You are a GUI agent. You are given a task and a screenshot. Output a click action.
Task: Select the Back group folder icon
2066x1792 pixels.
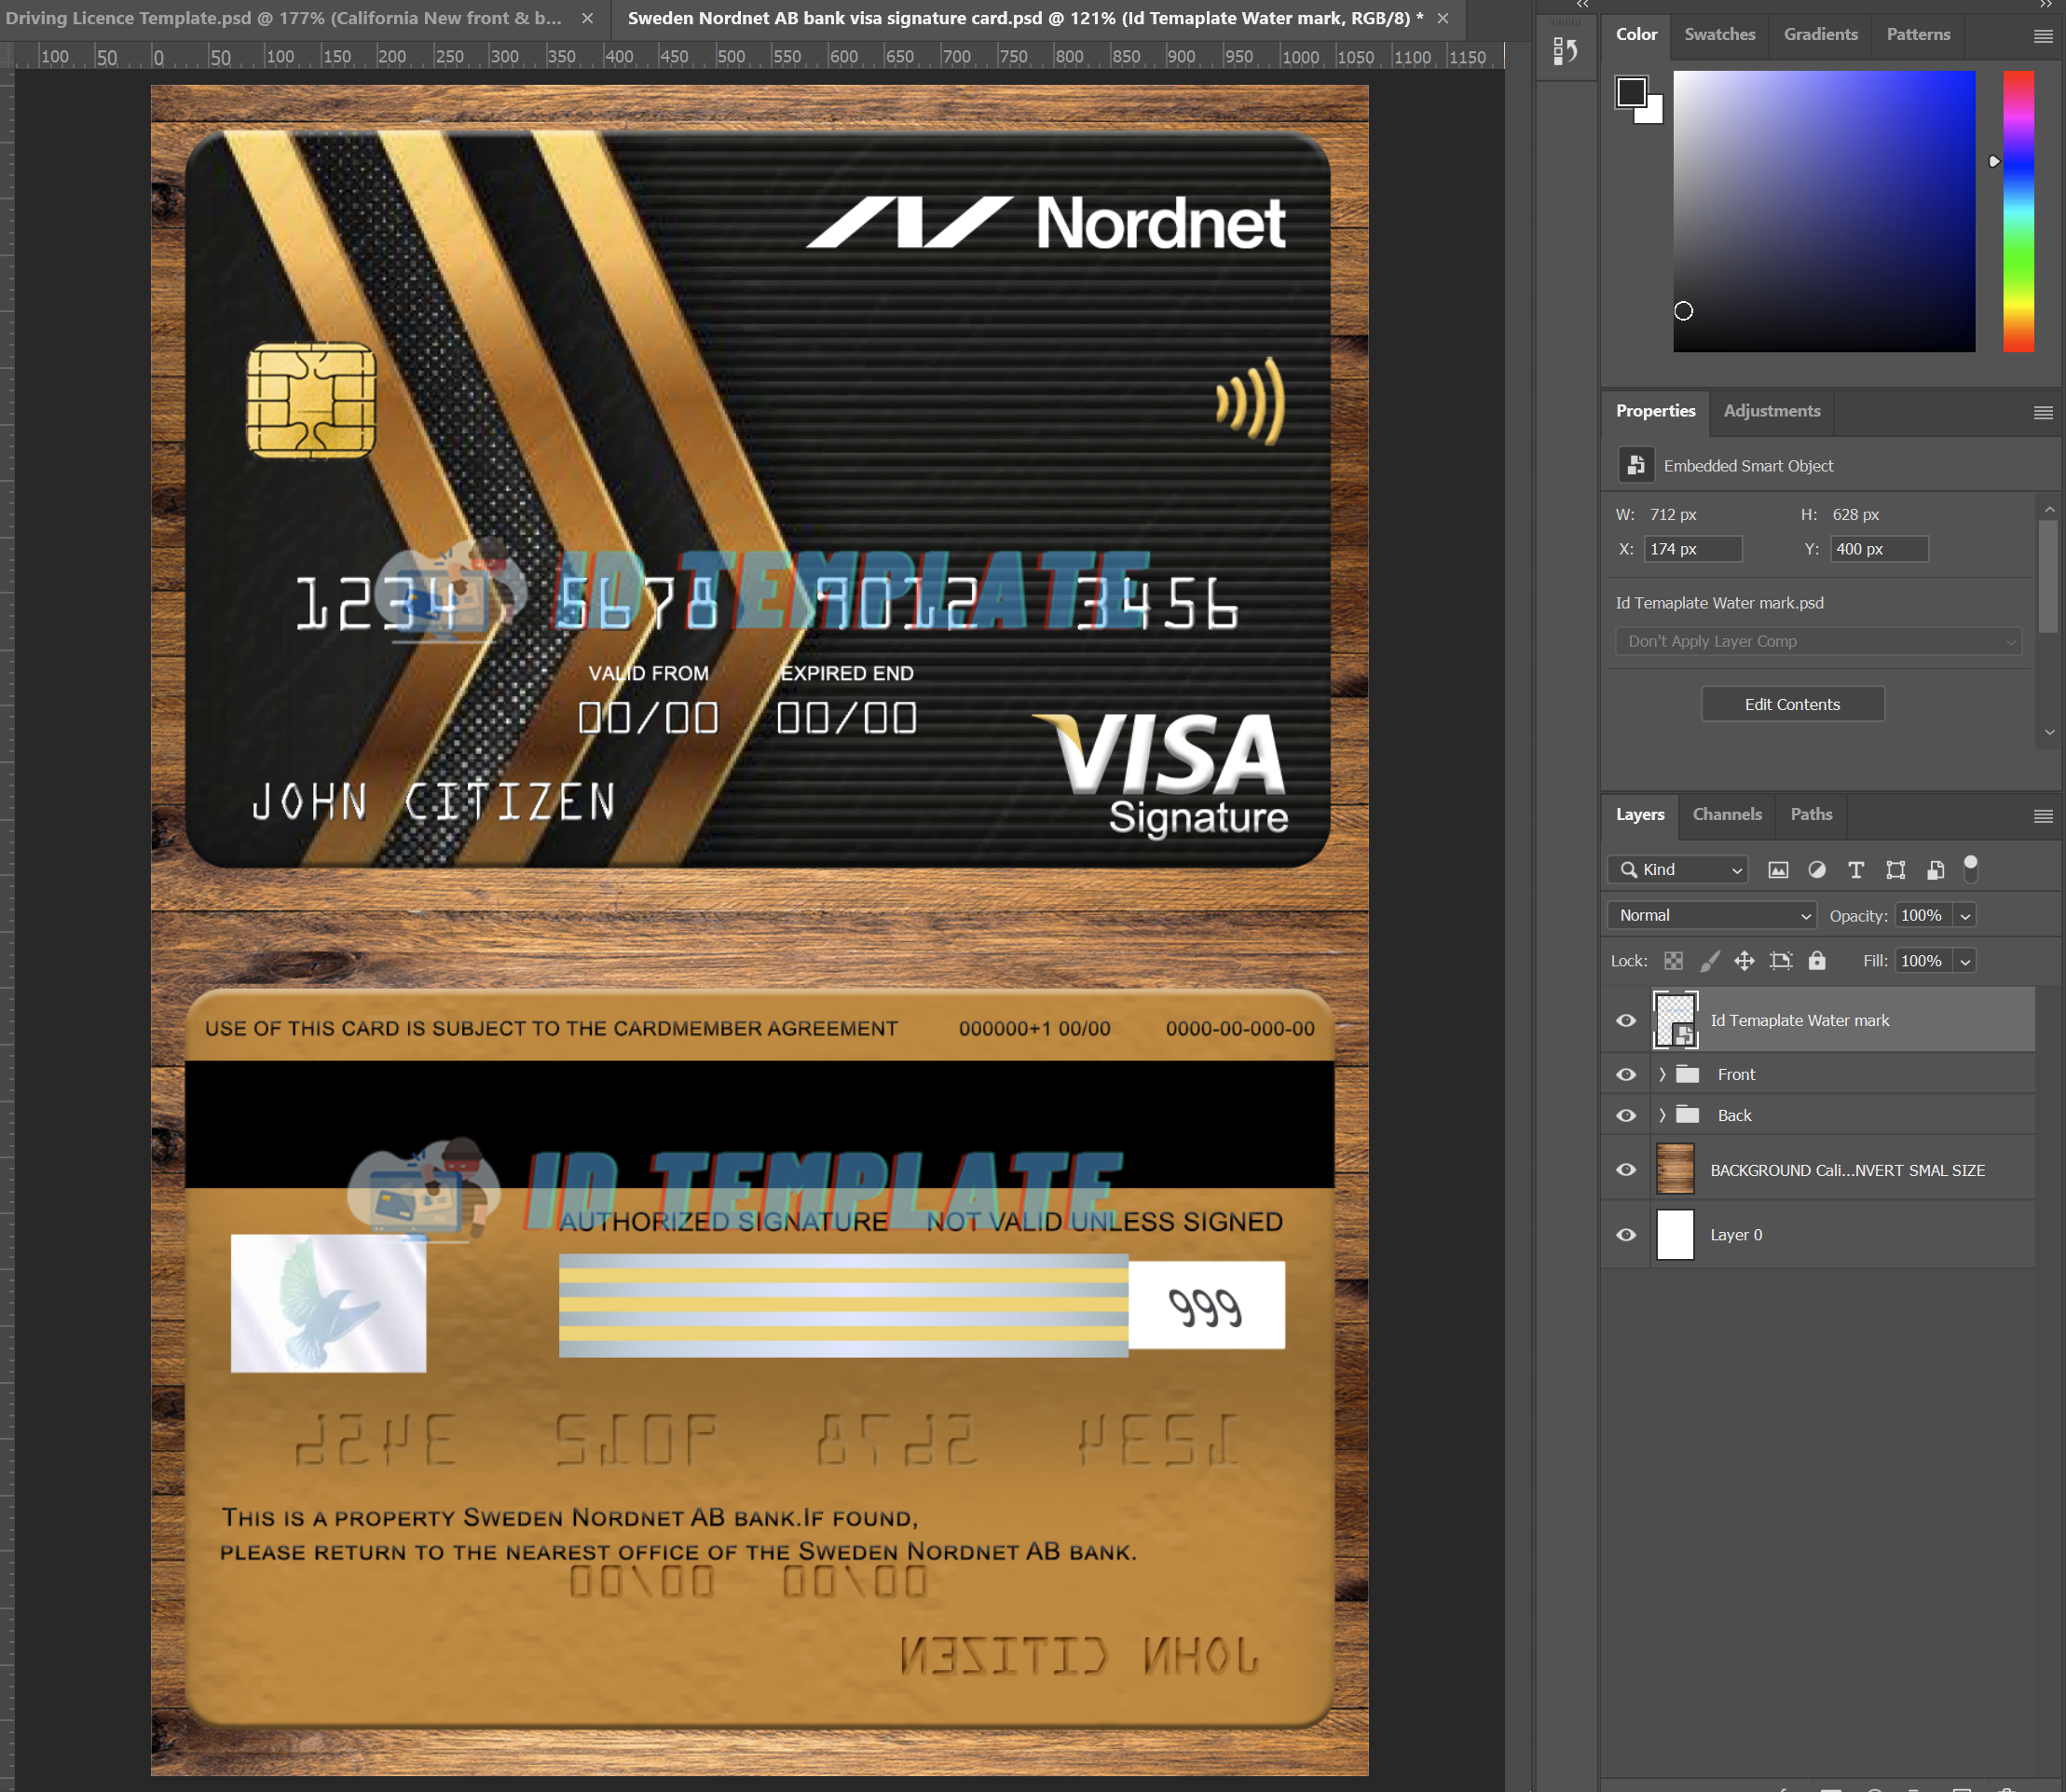pyautogui.click(x=1688, y=1115)
